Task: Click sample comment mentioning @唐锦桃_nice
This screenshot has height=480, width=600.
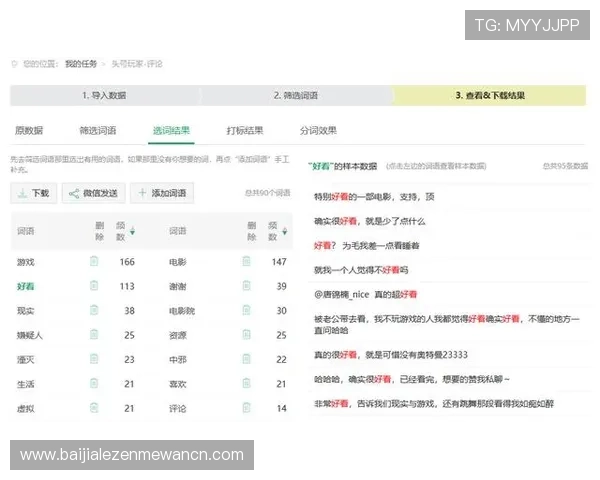Action: coord(365,294)
